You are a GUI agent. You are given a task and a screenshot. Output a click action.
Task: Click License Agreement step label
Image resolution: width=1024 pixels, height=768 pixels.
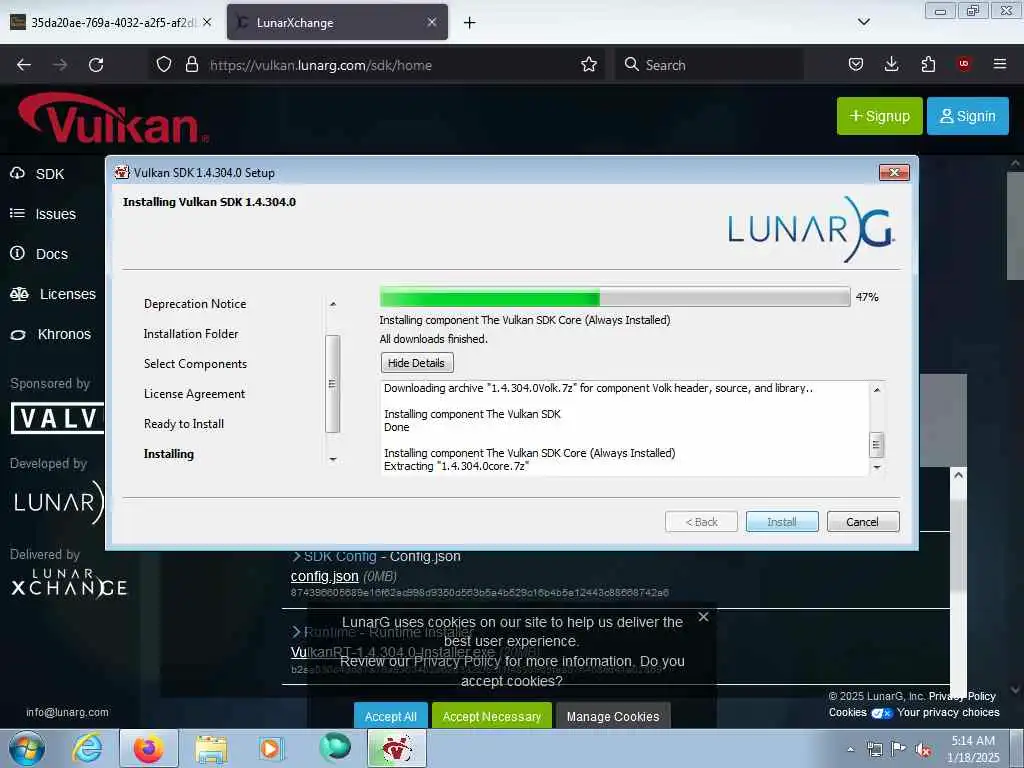[x=194, y=394]
